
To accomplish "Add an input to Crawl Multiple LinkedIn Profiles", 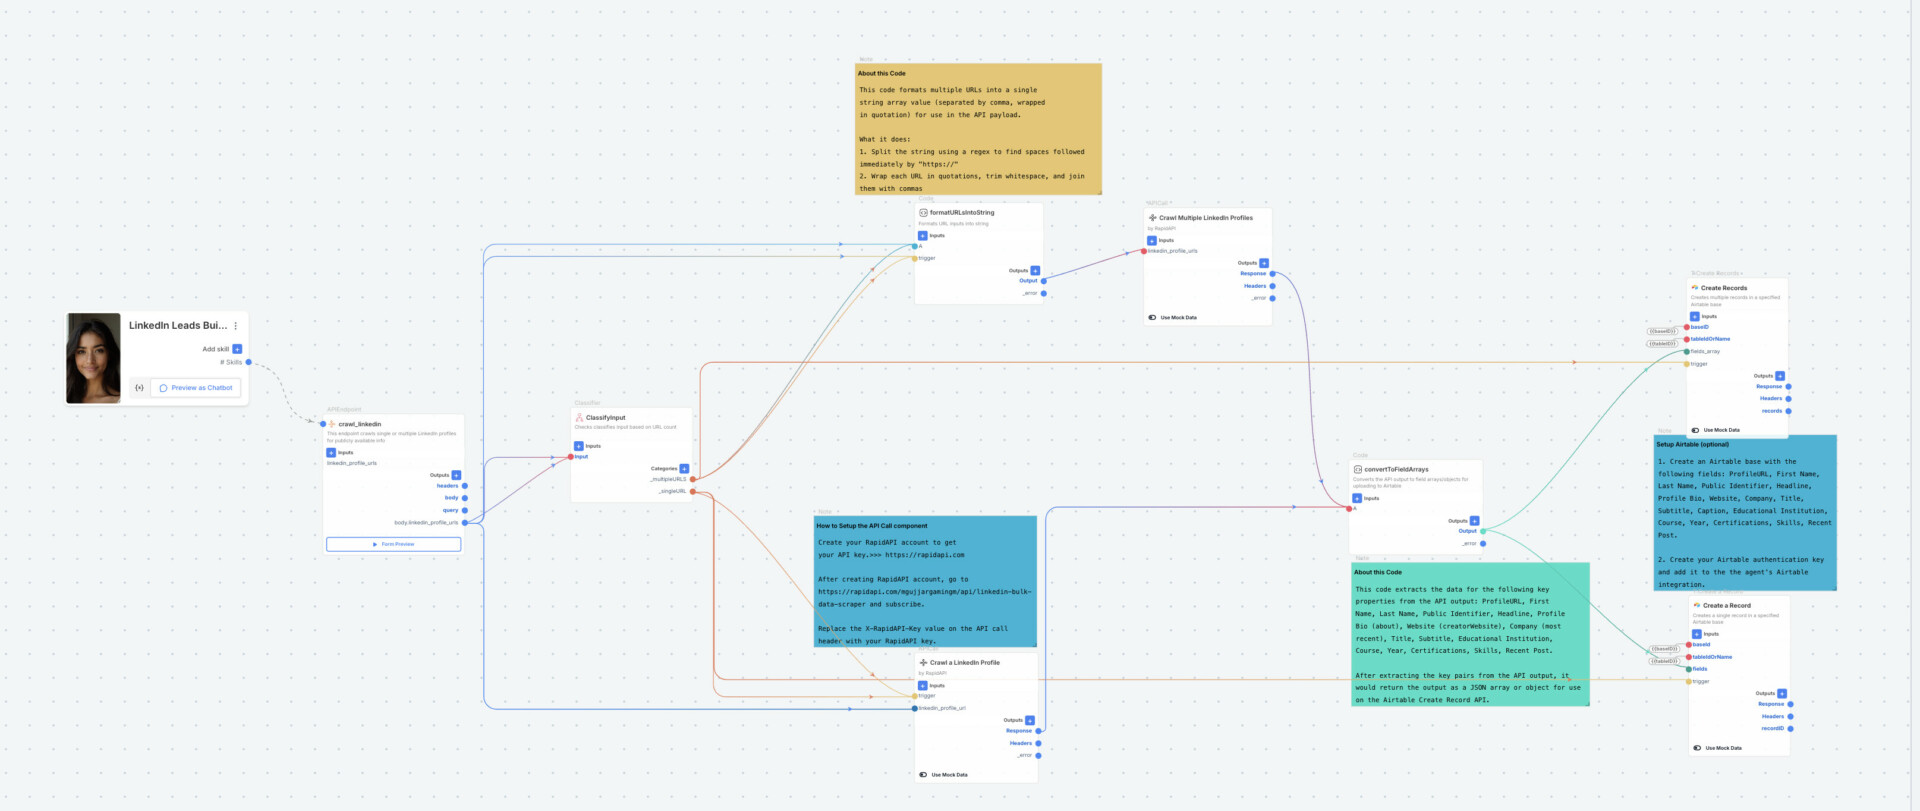I will point(1152,241).
